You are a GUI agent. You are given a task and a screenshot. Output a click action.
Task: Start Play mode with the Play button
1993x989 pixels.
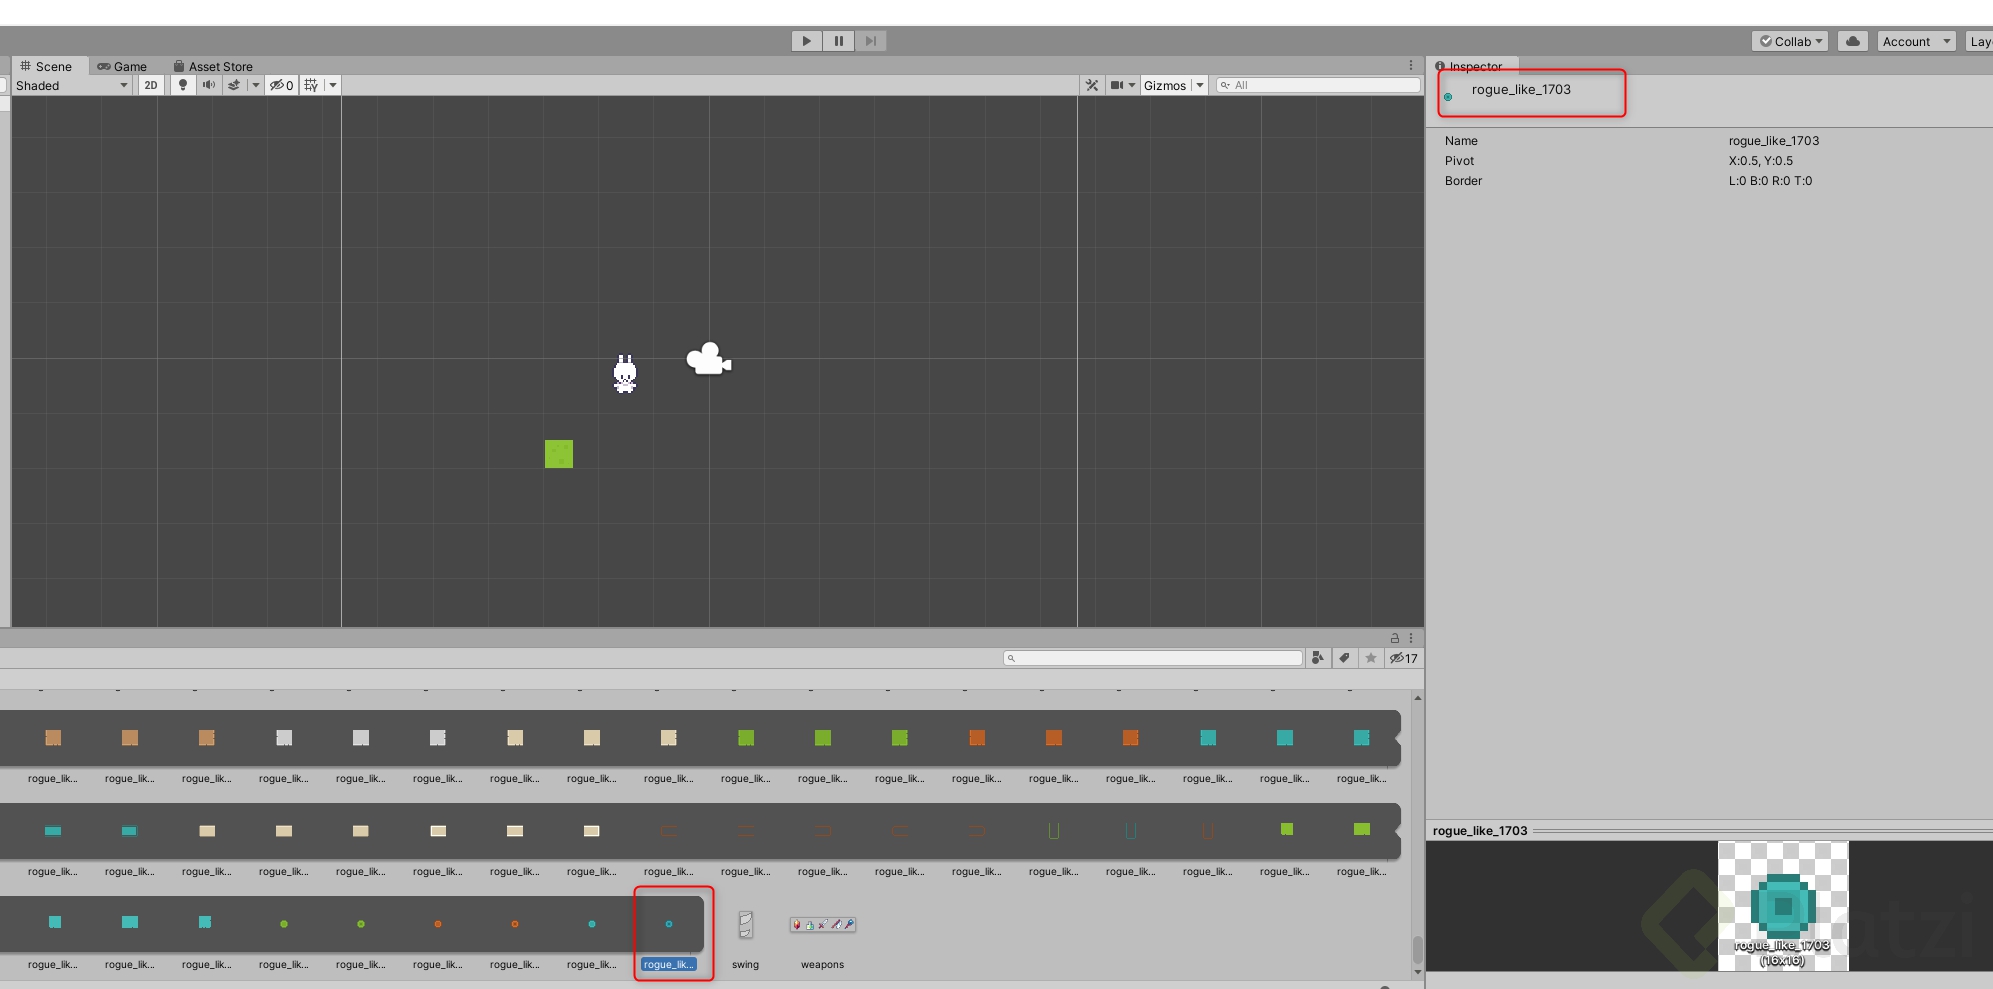coord(806,41)
